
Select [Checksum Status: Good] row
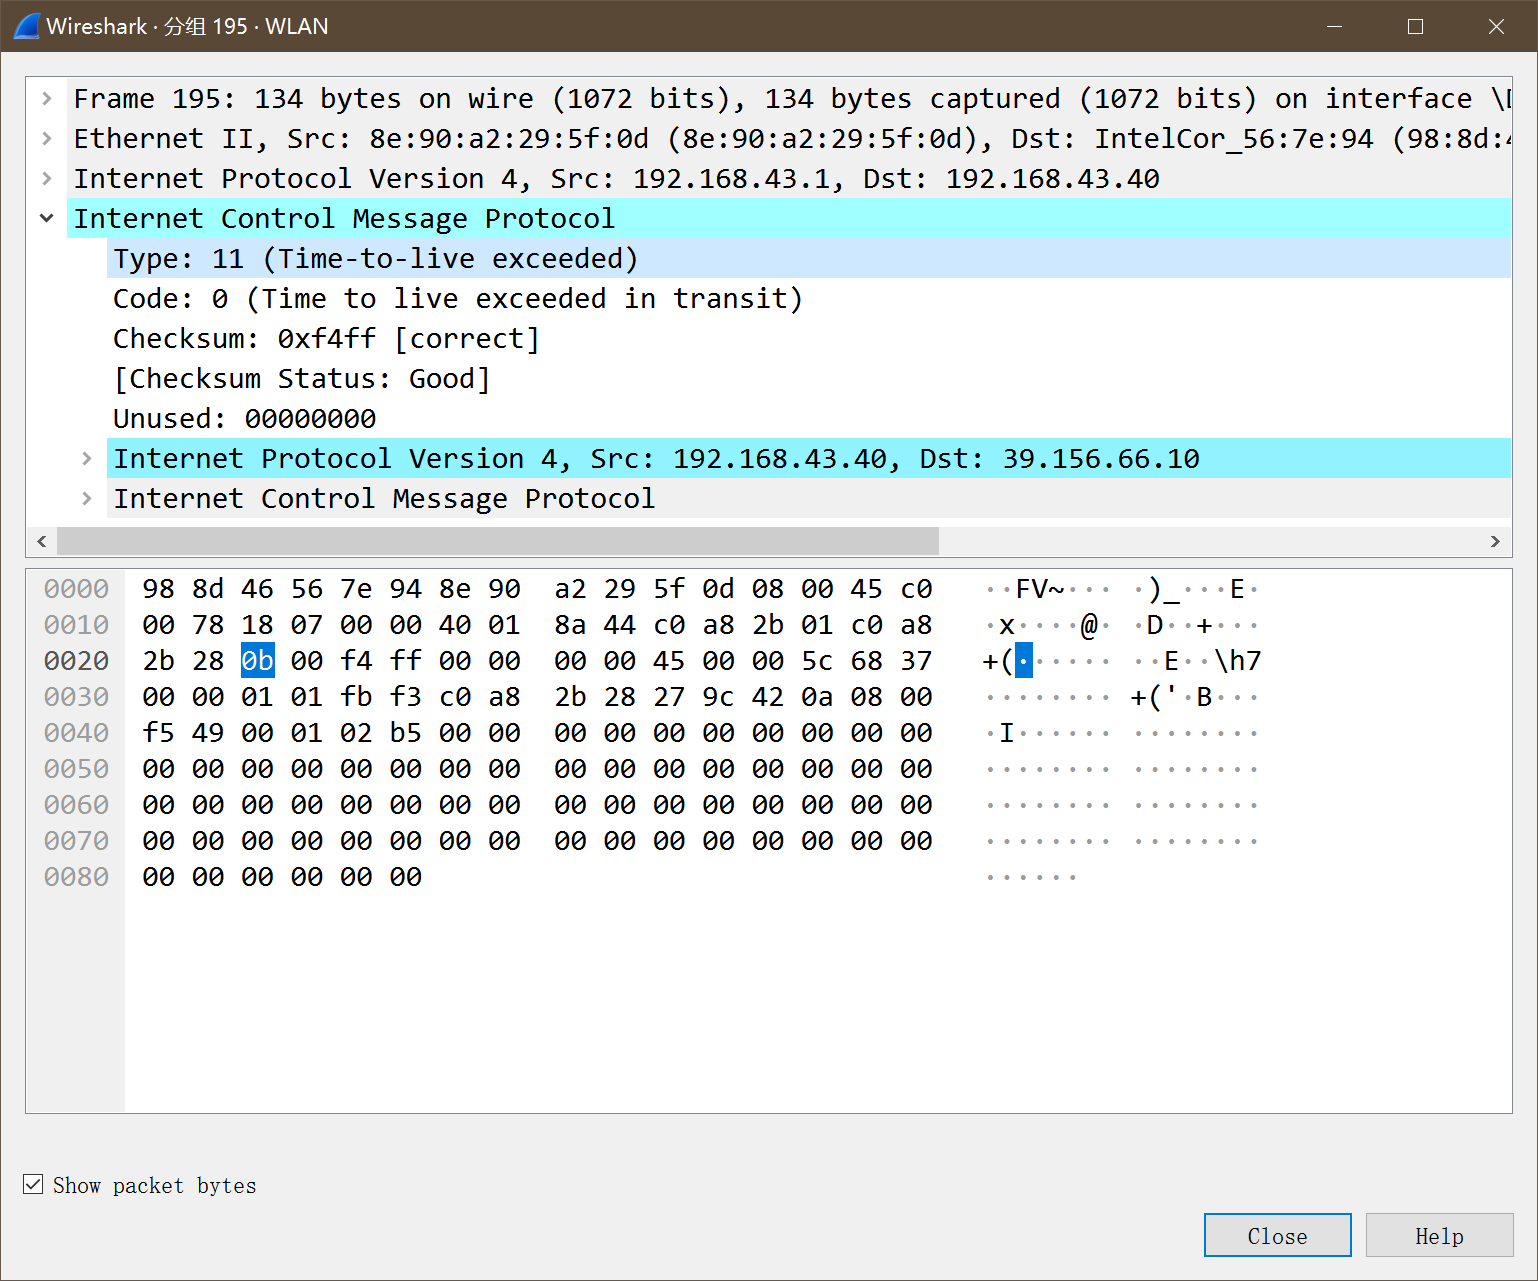[x=809, y=378]
